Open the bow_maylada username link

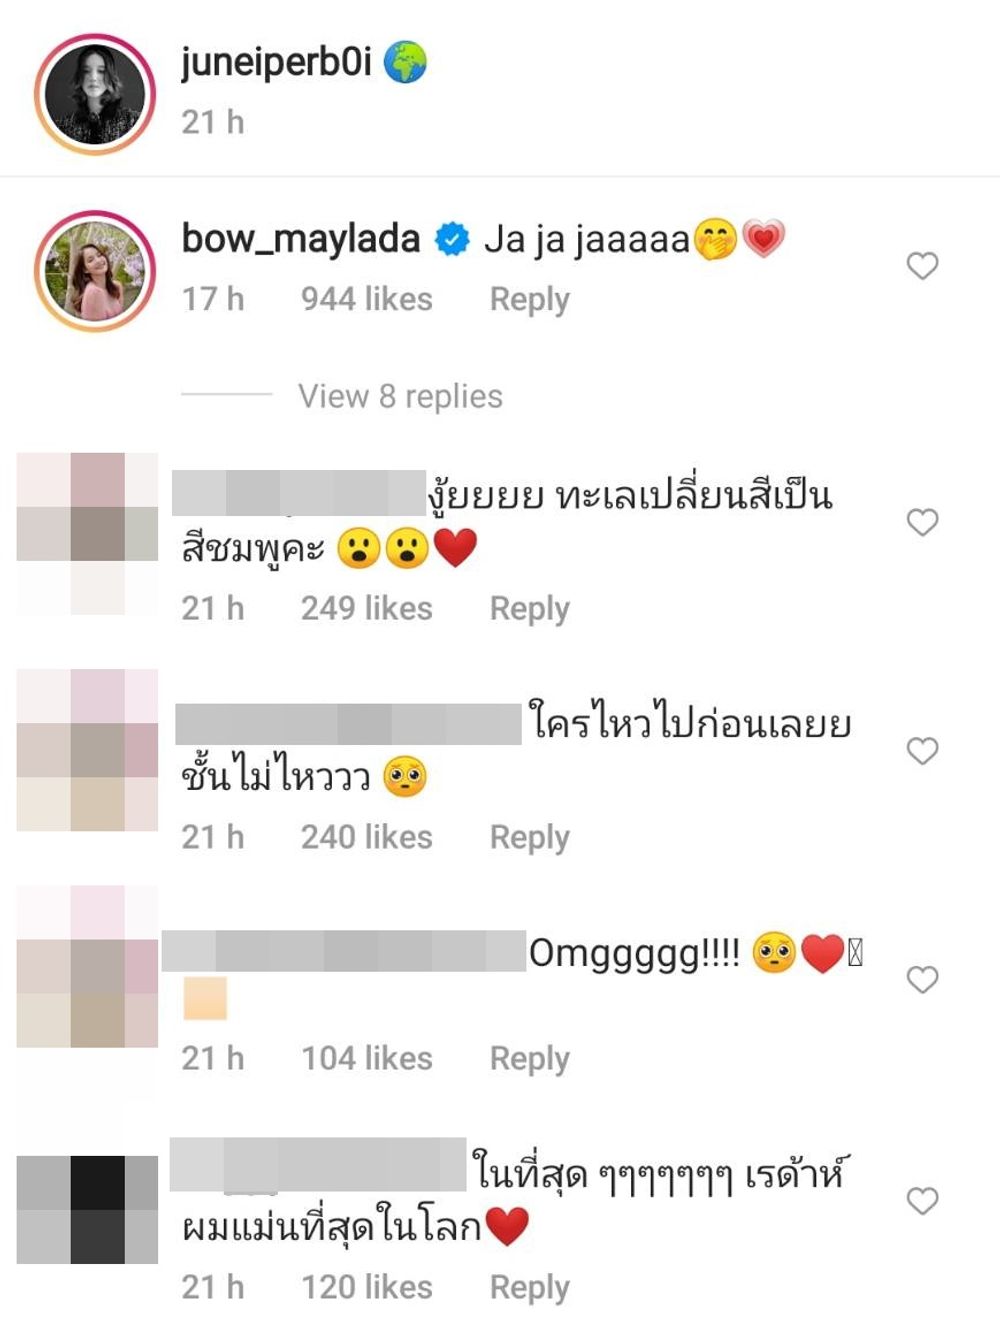click(x=301, y=239)
